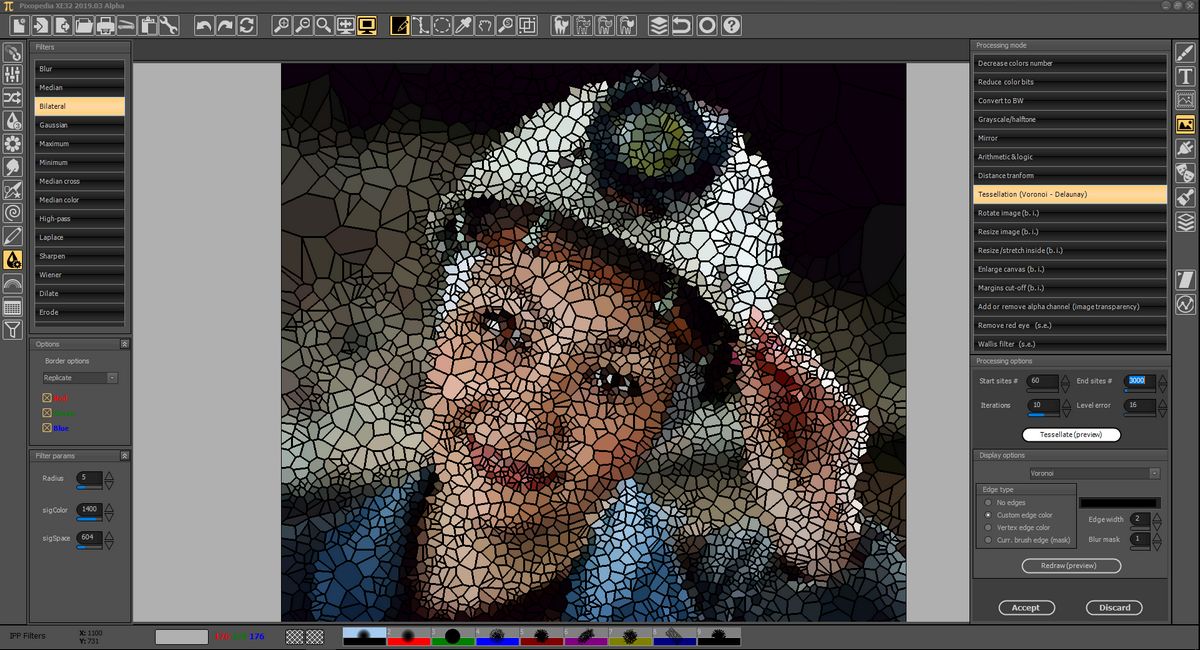Image resolution: width=1200 pixels, height=650 pixels.
Task: Click the calendar grid icon in left sidebar
Action: tap(13, 306)
